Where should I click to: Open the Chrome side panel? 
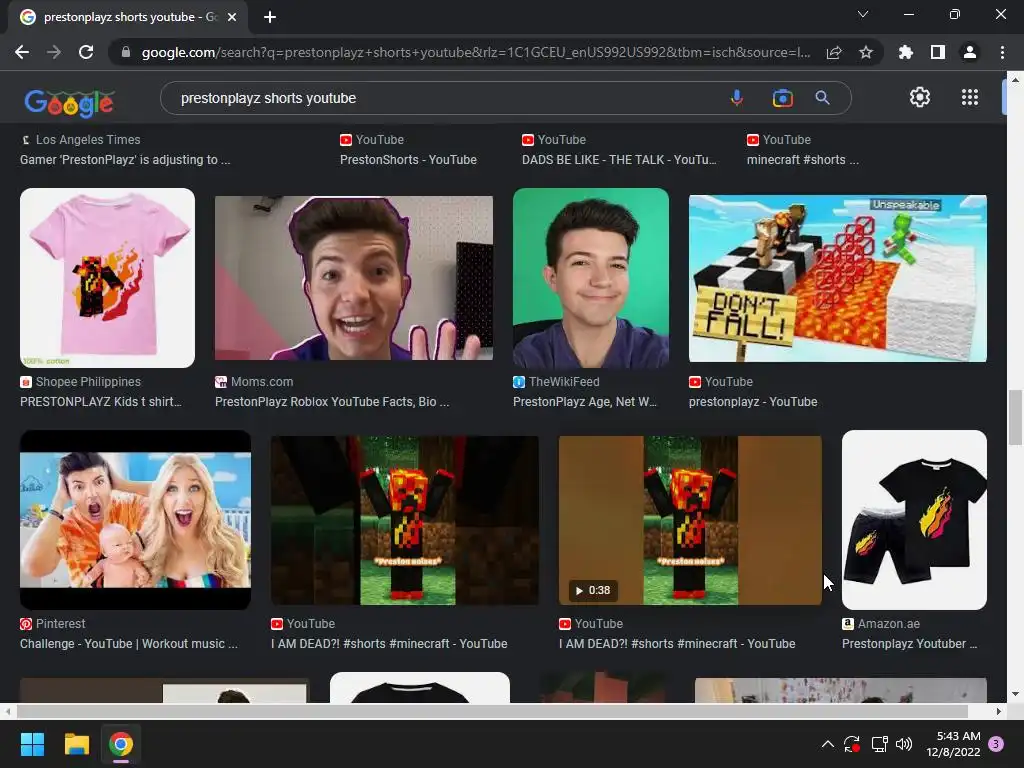click(x=938, y=52)
